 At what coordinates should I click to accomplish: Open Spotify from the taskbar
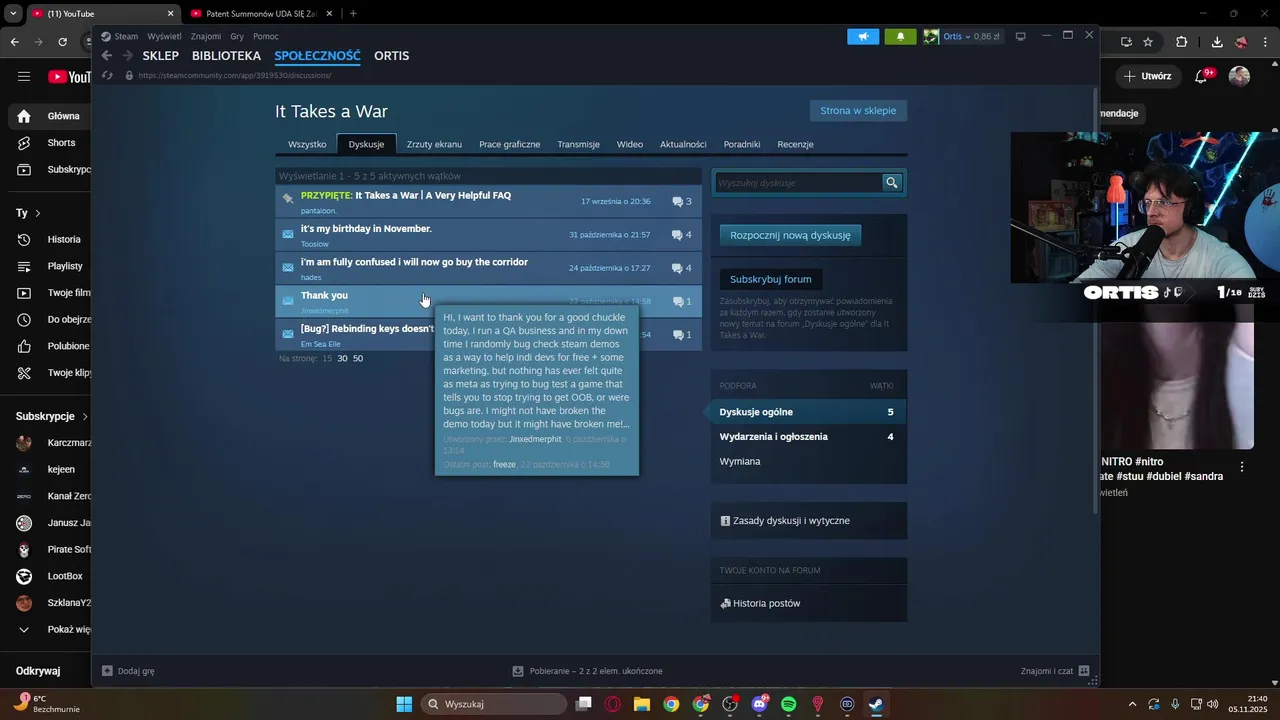pos(788,704)
